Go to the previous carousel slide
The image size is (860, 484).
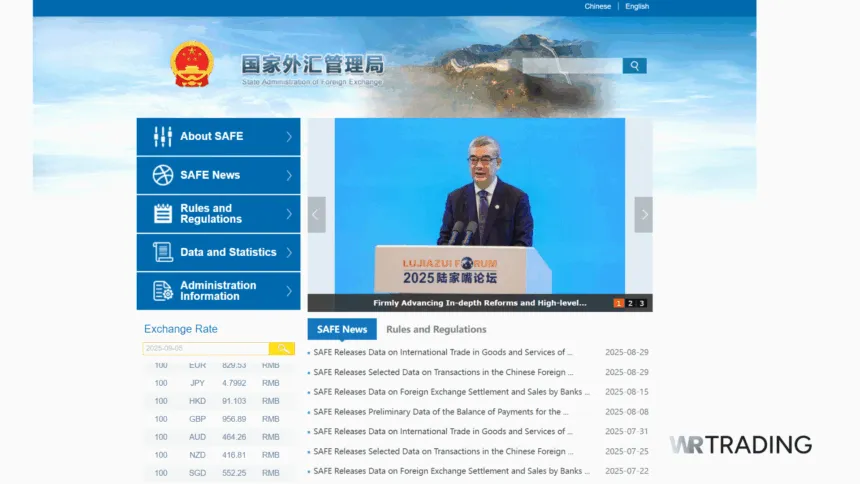(317, 215)
